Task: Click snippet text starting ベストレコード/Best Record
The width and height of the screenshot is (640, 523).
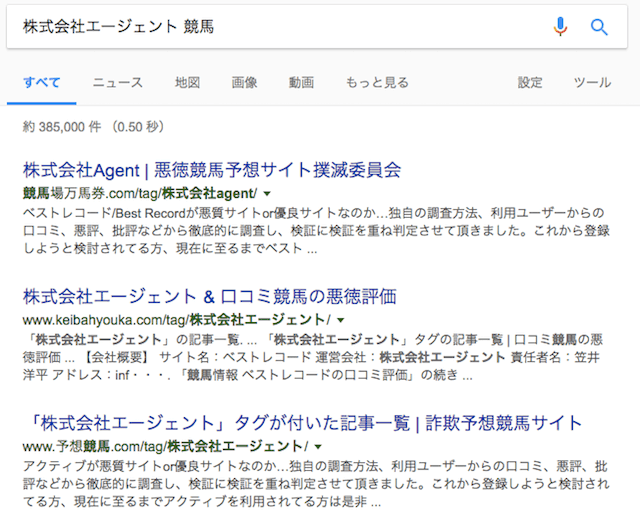Action: [316, 231]
